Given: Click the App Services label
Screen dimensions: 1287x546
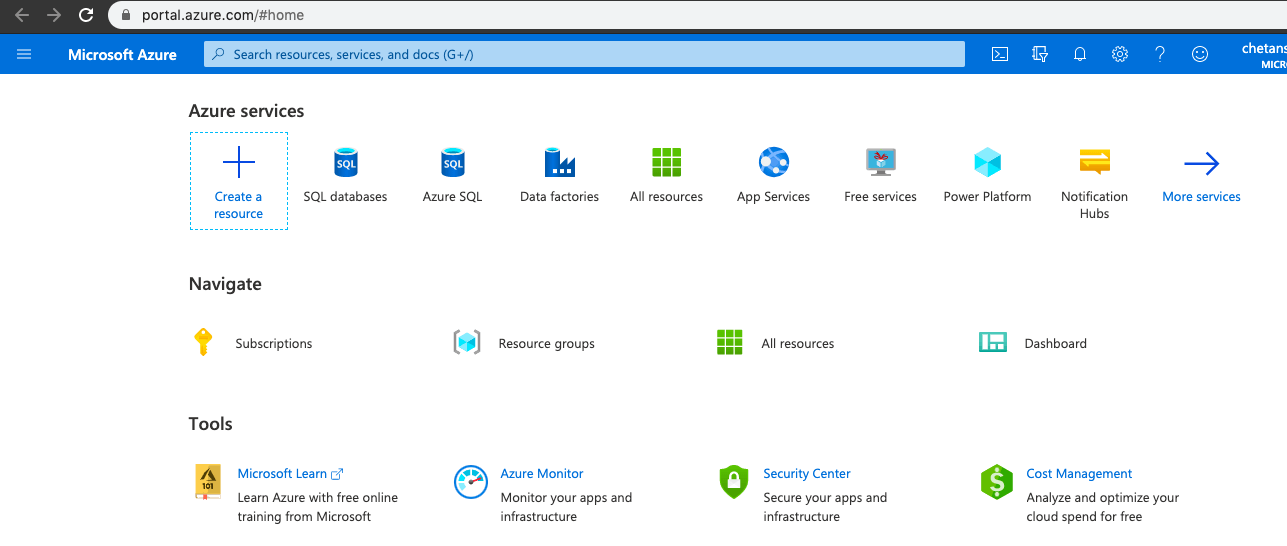Looking at the screenshot, I should point(774,197).
